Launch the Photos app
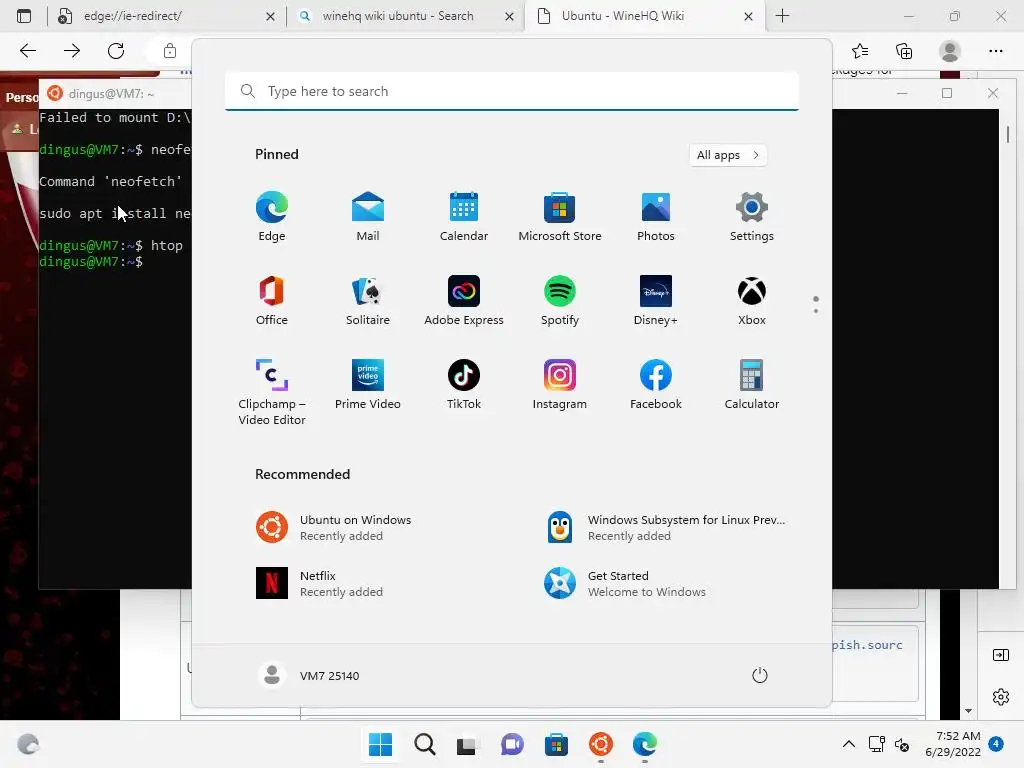The image size is (1024, 768). (656, 216)
